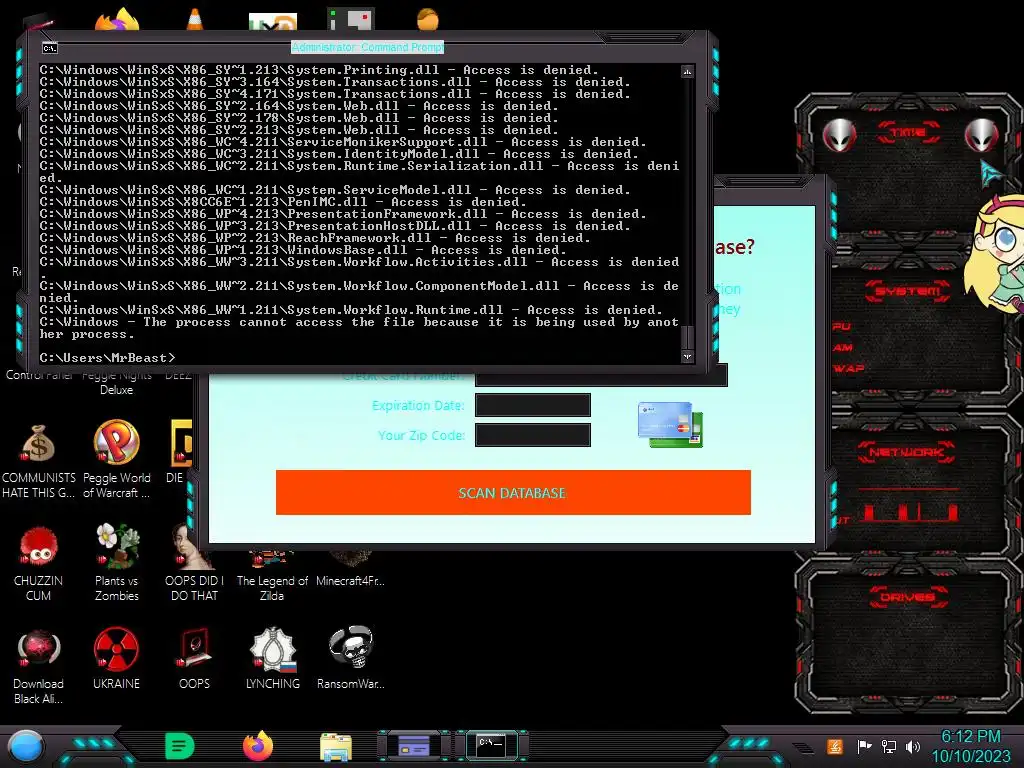
Task: Click the Command Prompt scrollbar down arrow
Action: [687, 356]
